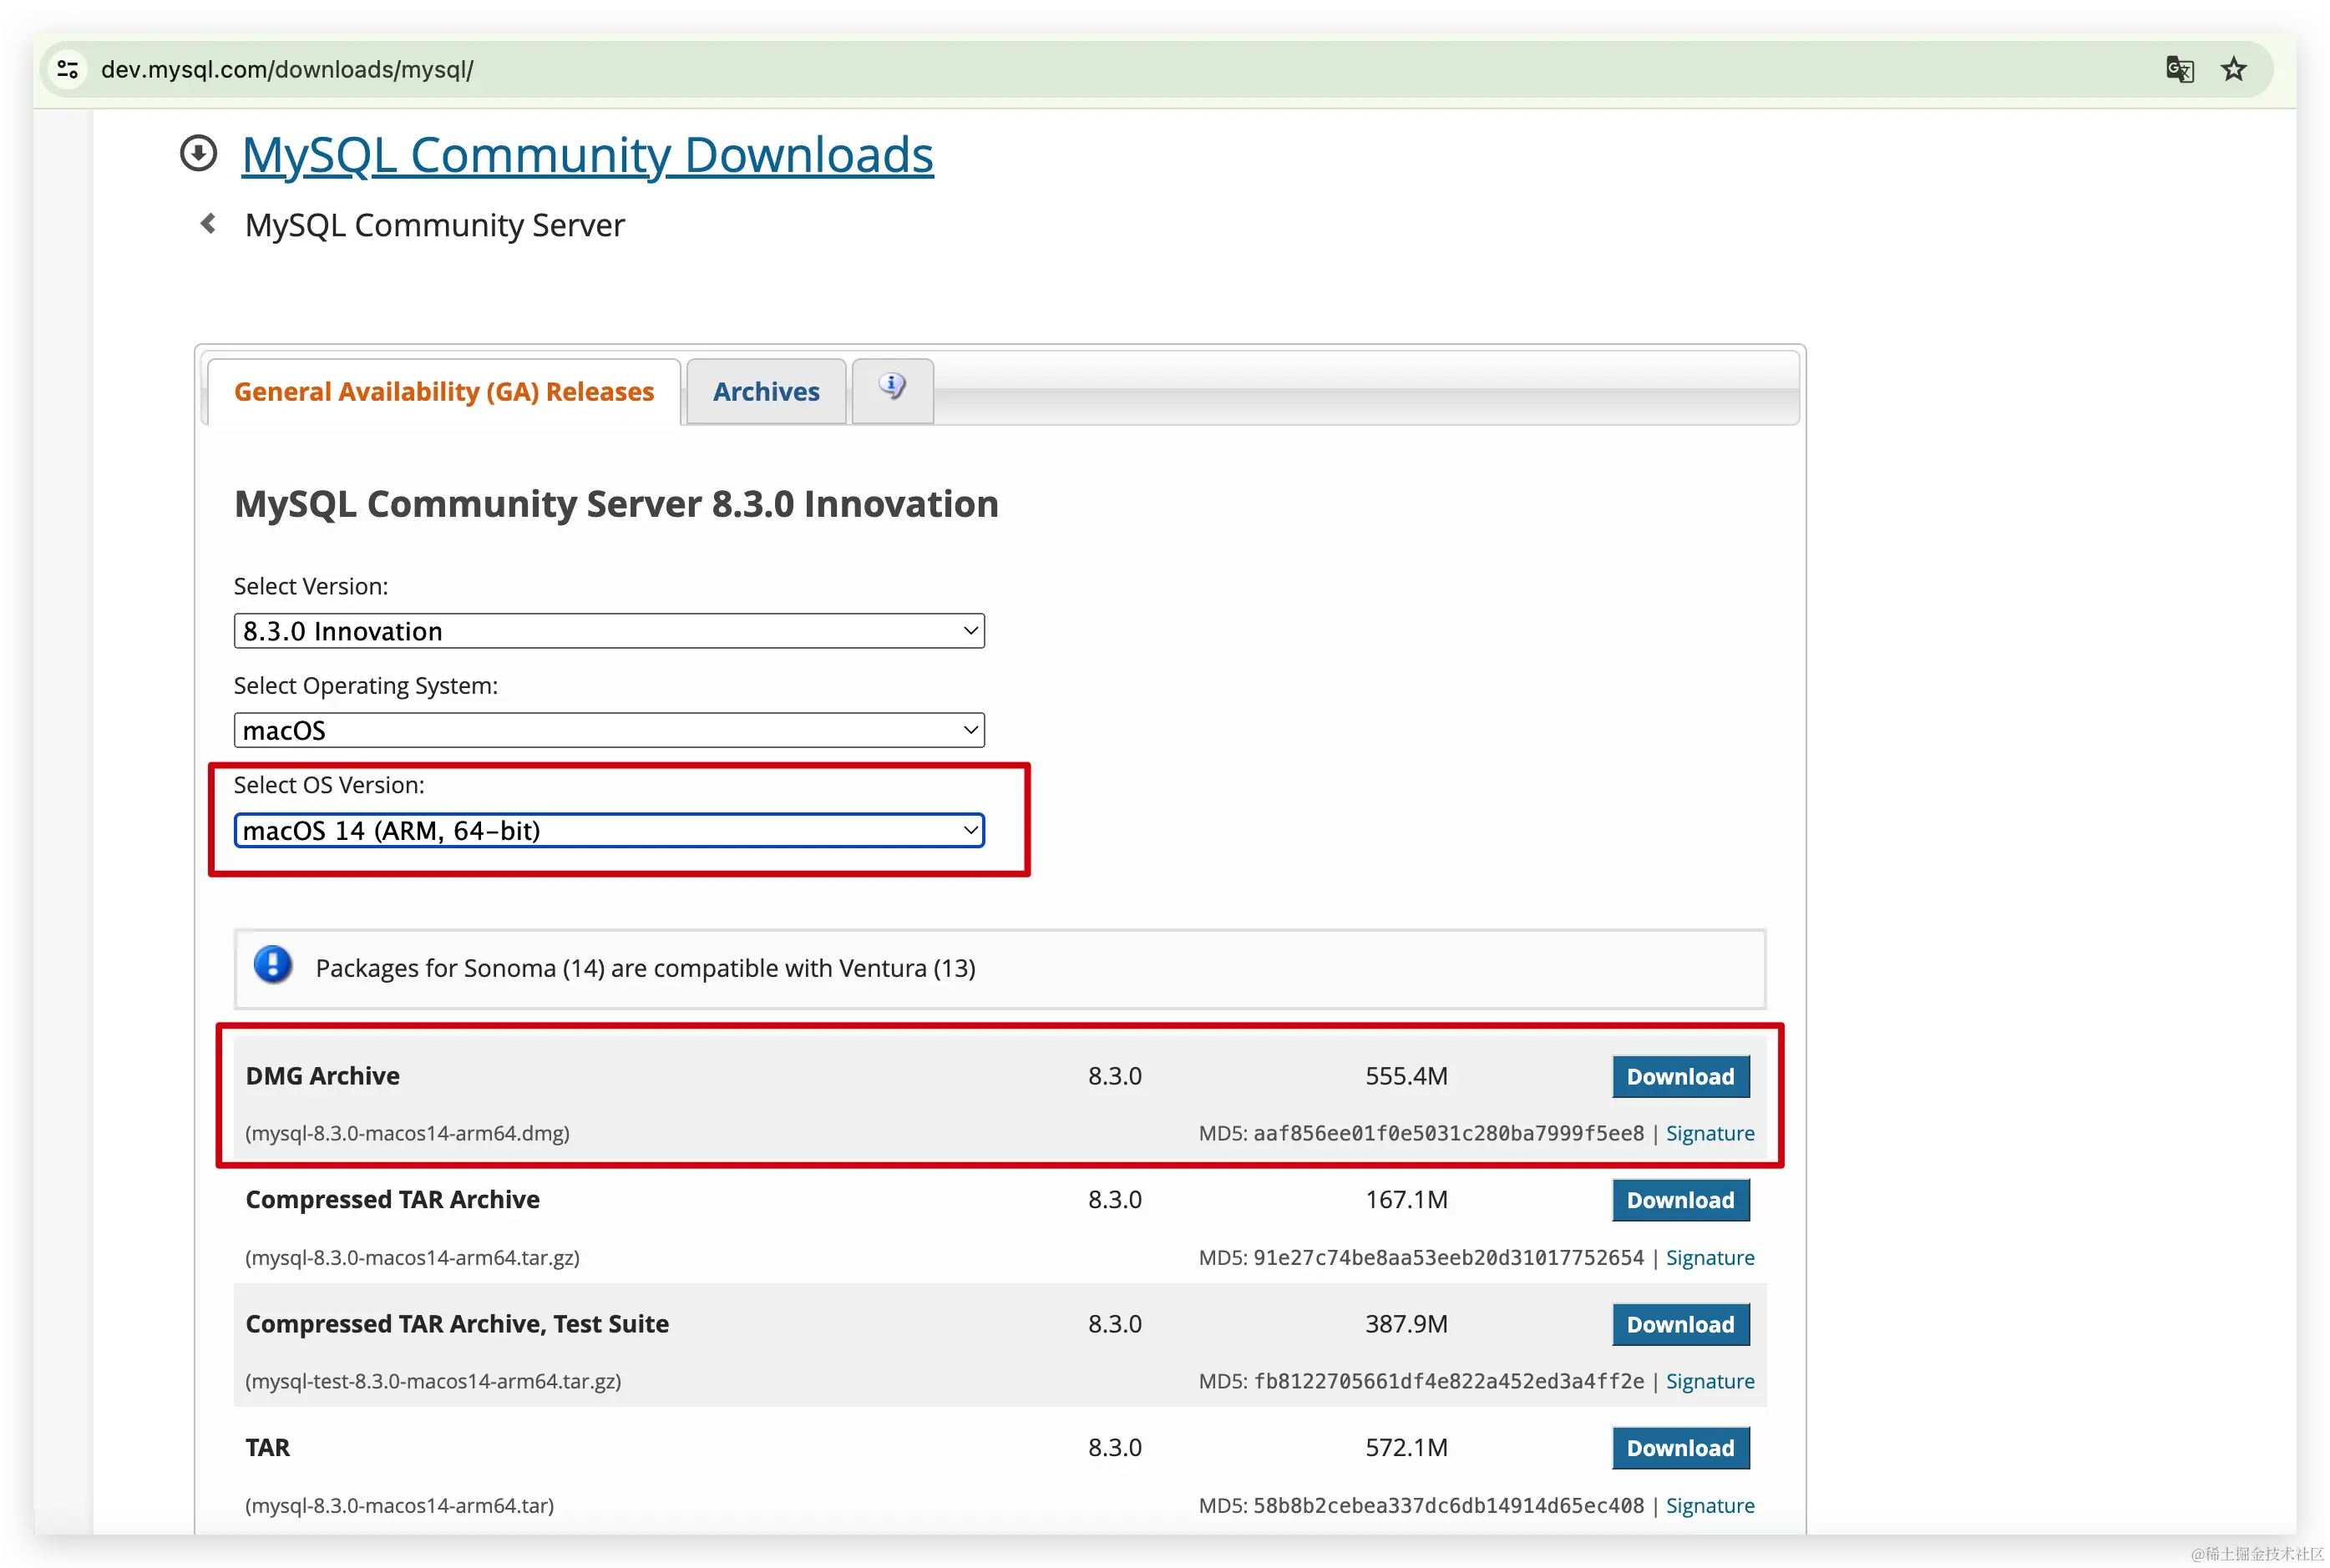
Task: Click the MySQL Community Server 8.3.0 Innovation heading
Action: coord(616,504)
